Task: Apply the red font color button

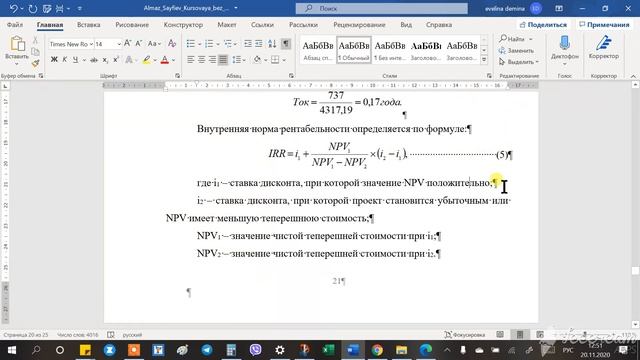Action: pos(164,60)
